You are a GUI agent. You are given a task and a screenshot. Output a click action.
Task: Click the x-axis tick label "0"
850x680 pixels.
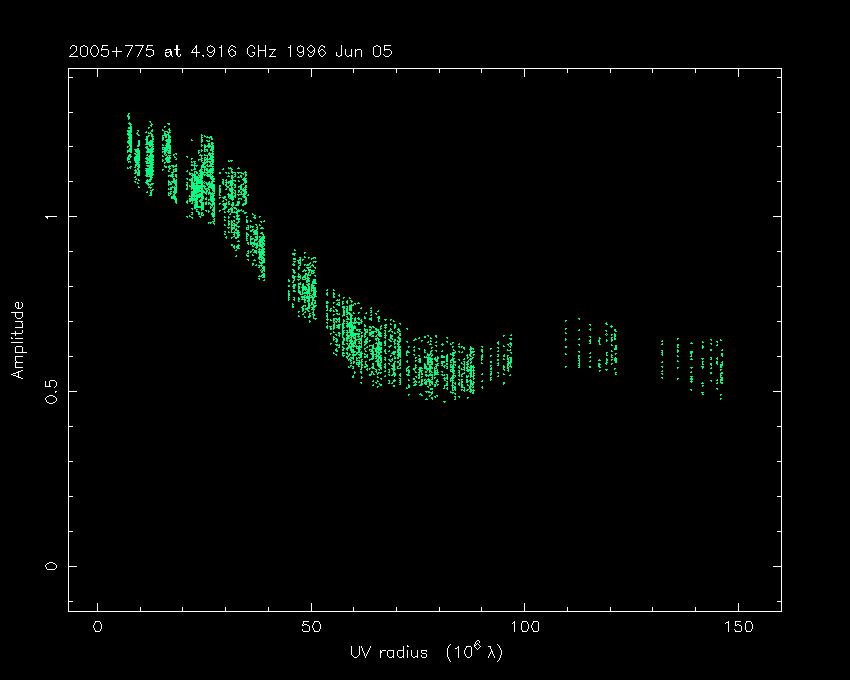[97, 627]
